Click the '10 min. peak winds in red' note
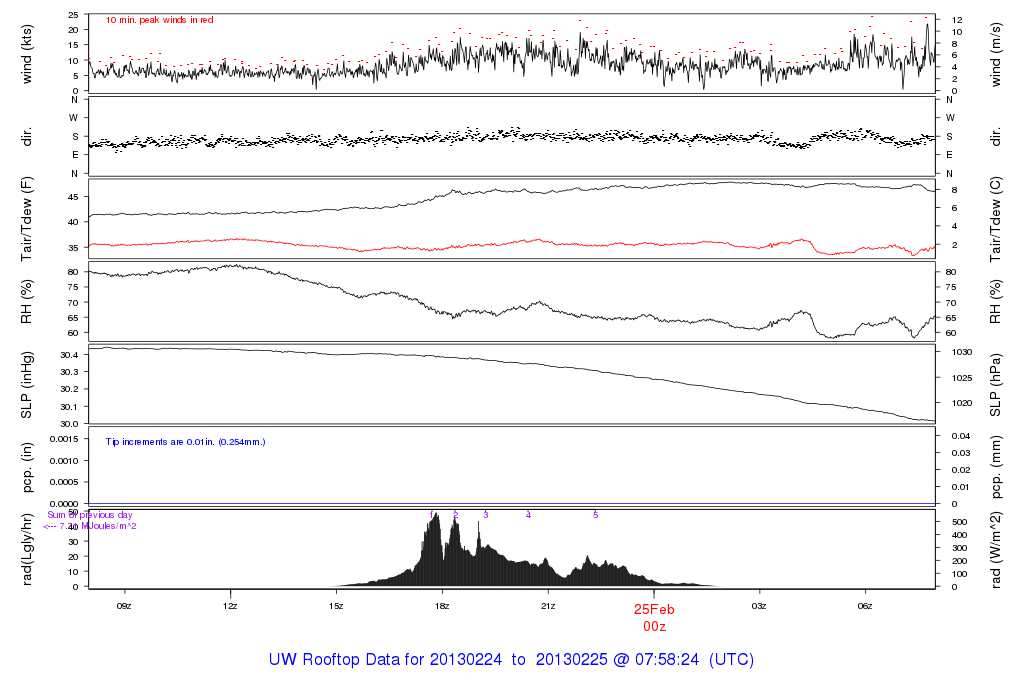Screen dimensions: 1024x700 coord(159,20)
